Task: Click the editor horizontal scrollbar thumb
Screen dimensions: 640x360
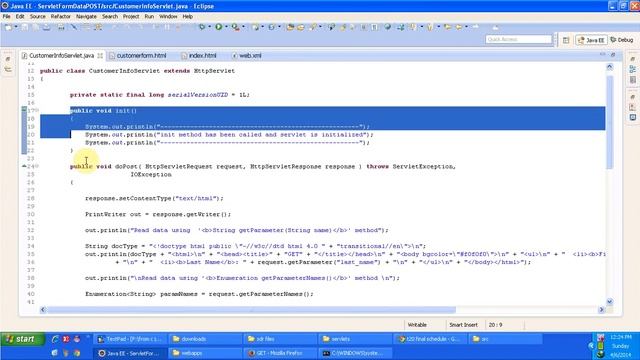Action: (x=251, y=310)
